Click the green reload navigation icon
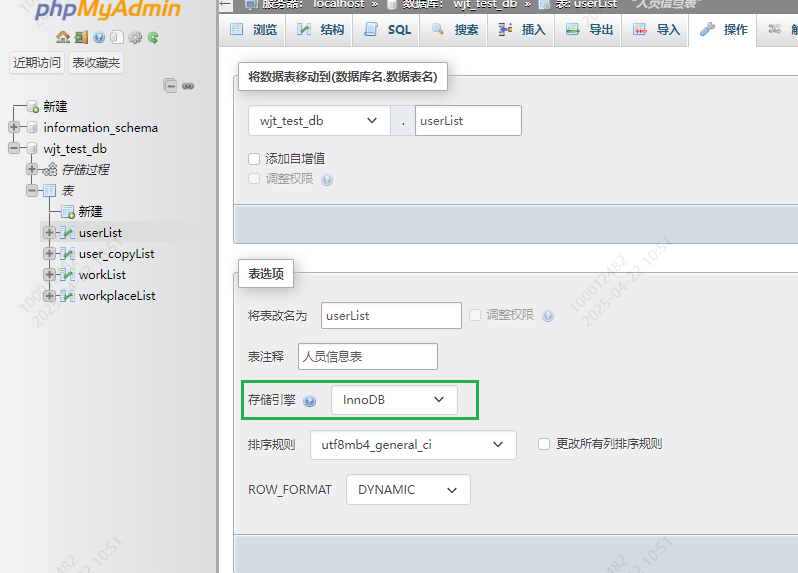Image resolution: width=798 pixels, height=573 pixels. tap(153, 37)
